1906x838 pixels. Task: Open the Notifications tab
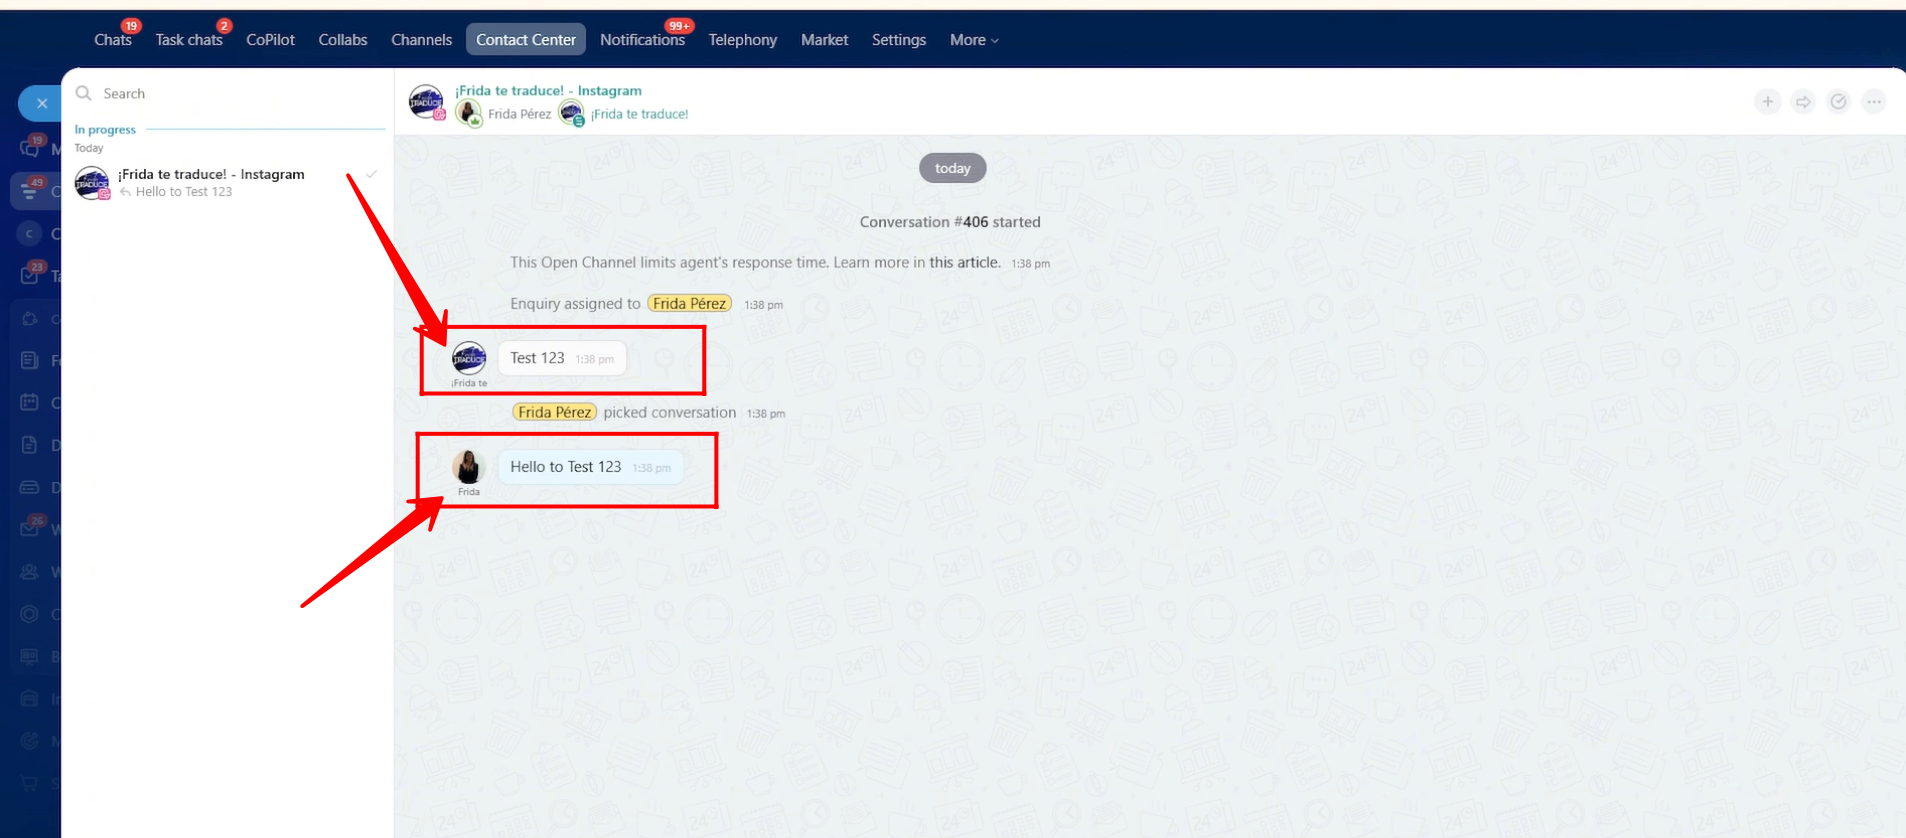(642, 40)
